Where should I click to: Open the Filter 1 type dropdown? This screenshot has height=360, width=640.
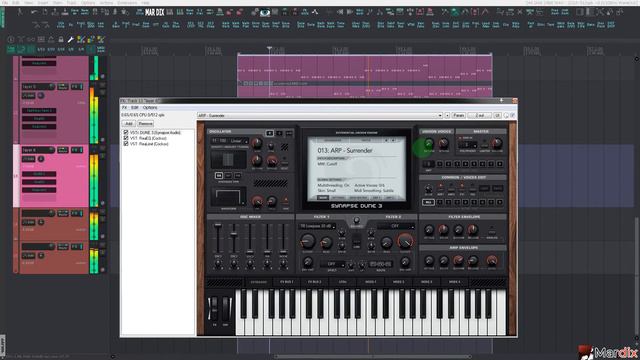[x=317, y=226]
